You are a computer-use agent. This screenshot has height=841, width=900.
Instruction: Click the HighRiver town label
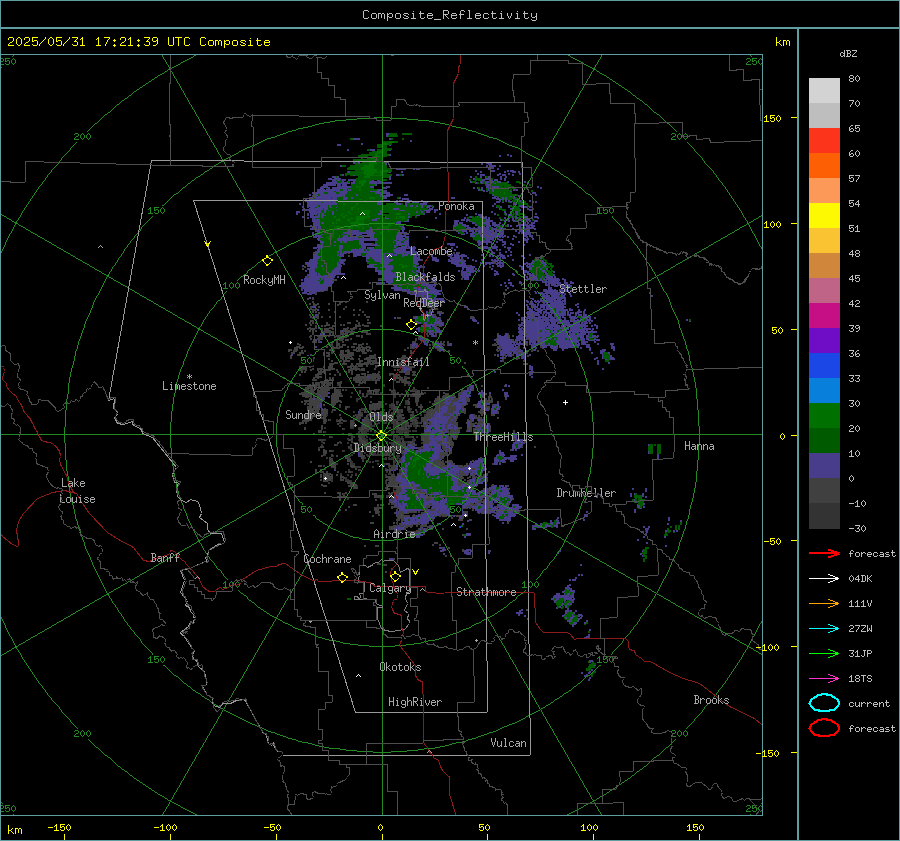coord(415,702)
